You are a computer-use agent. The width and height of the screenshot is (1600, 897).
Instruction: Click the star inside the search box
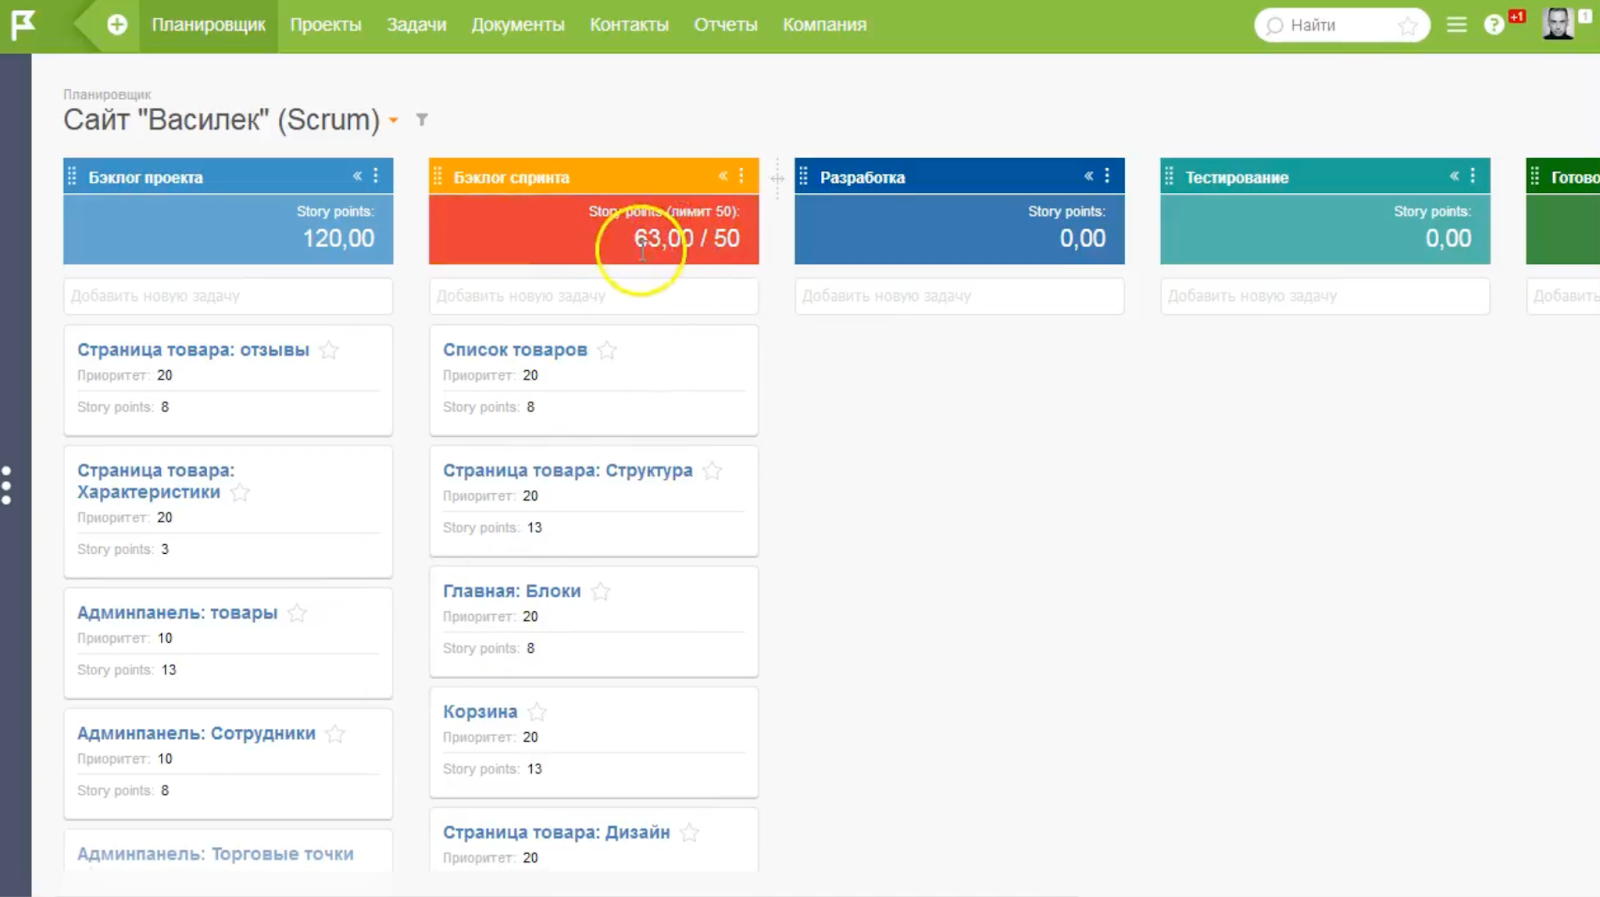click(x=1408, y=26)
